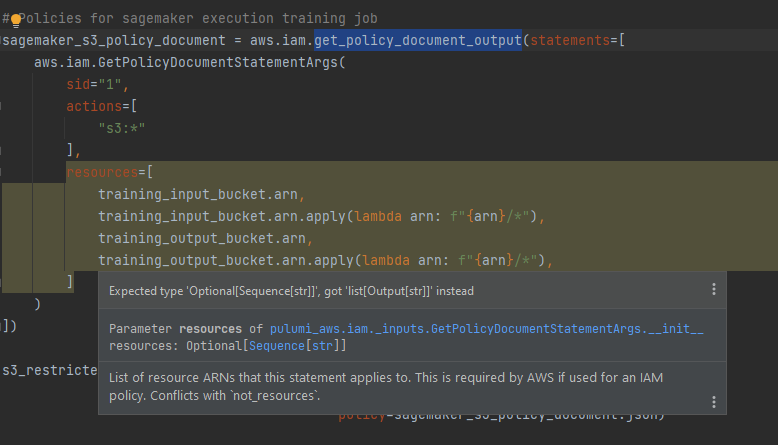The width and height of the screenshot is (778, 445).
Task: Click the comment about sagemaker execution training job
Action: [x=190, y=18]
